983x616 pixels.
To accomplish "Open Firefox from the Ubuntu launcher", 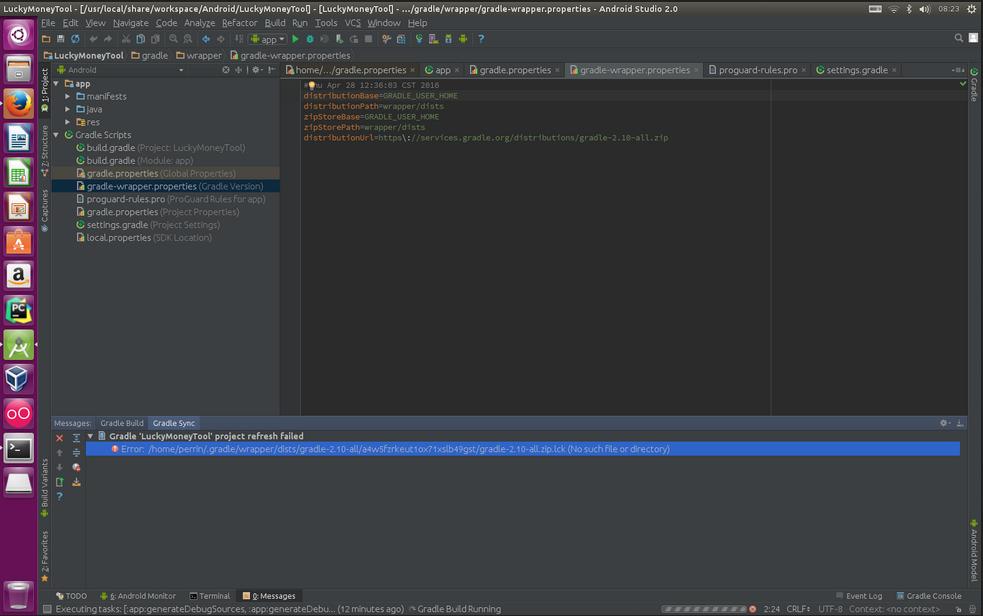I will point(19,104).
